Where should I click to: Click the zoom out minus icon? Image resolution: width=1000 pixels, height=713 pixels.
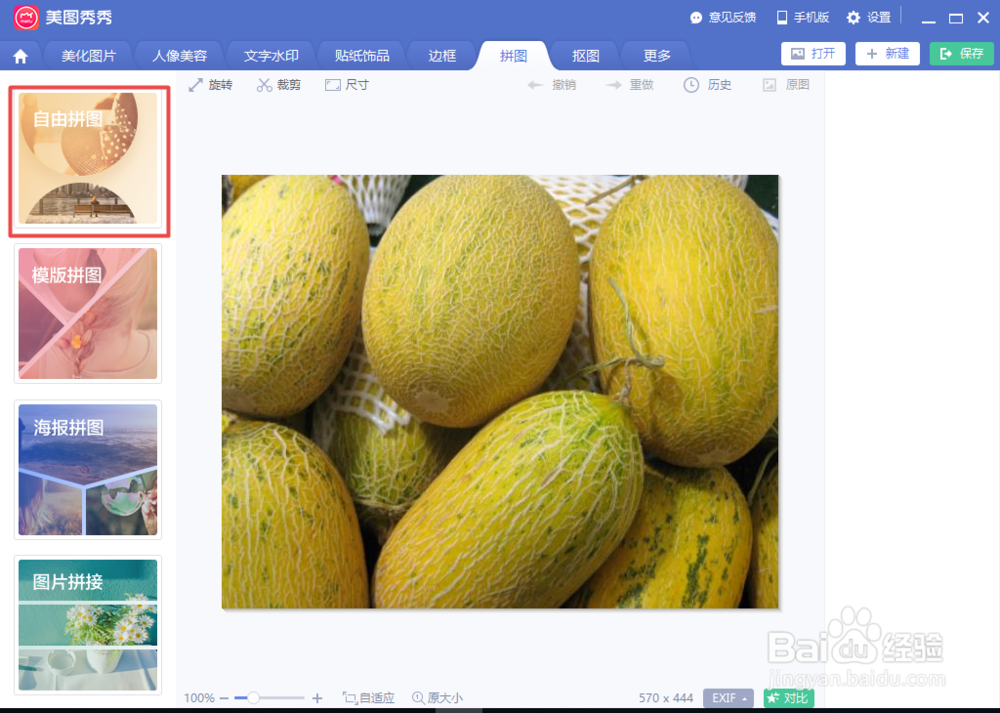tap(224, 698)
